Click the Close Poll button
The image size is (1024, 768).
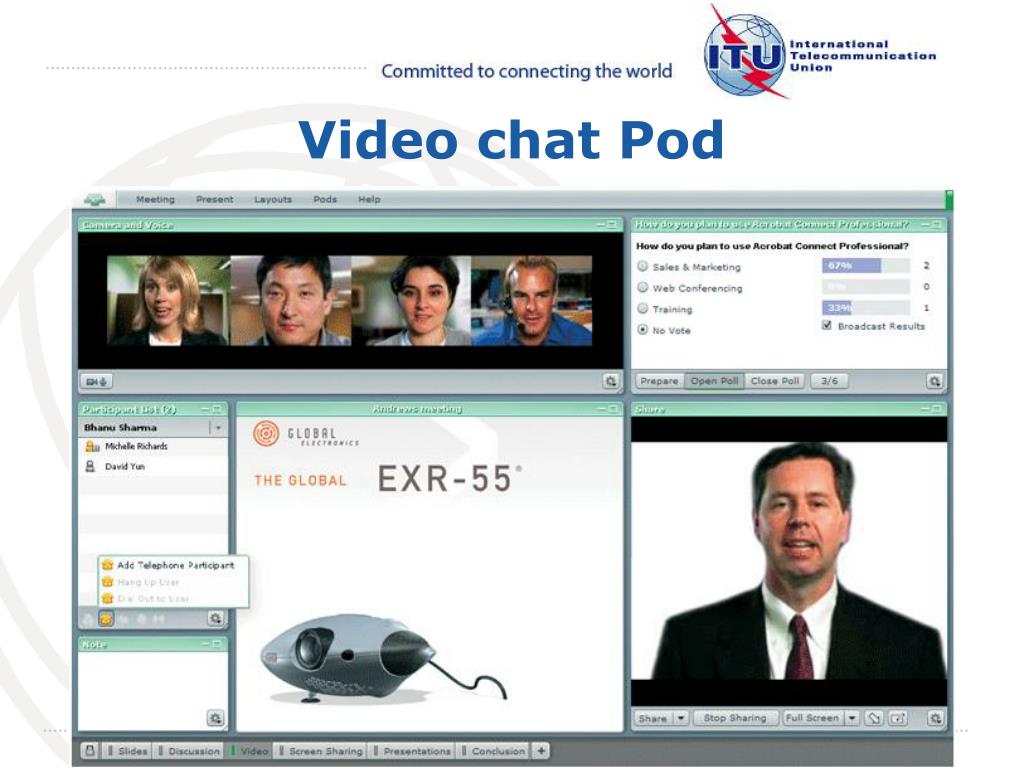775,381
